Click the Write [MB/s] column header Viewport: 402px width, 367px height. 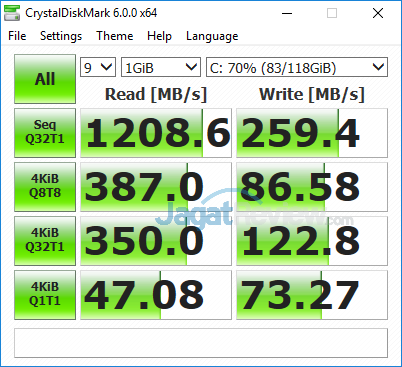click(312, 94)
